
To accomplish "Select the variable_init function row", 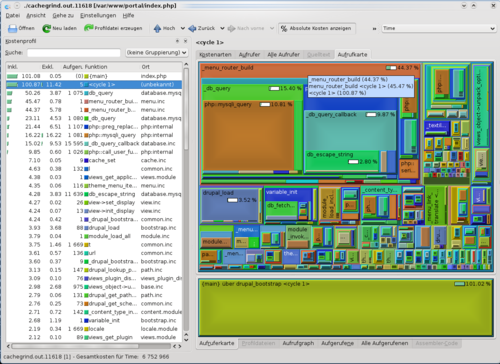I will [94, 320].
